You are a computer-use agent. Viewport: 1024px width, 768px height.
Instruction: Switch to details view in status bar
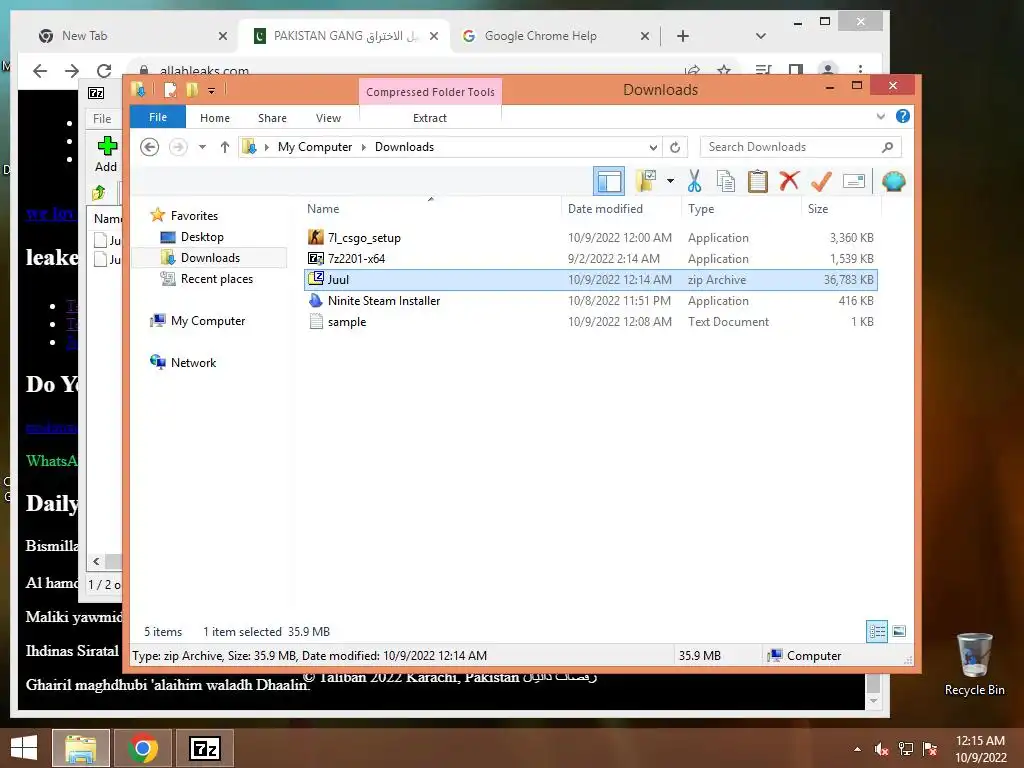click(x=876, y=631)
